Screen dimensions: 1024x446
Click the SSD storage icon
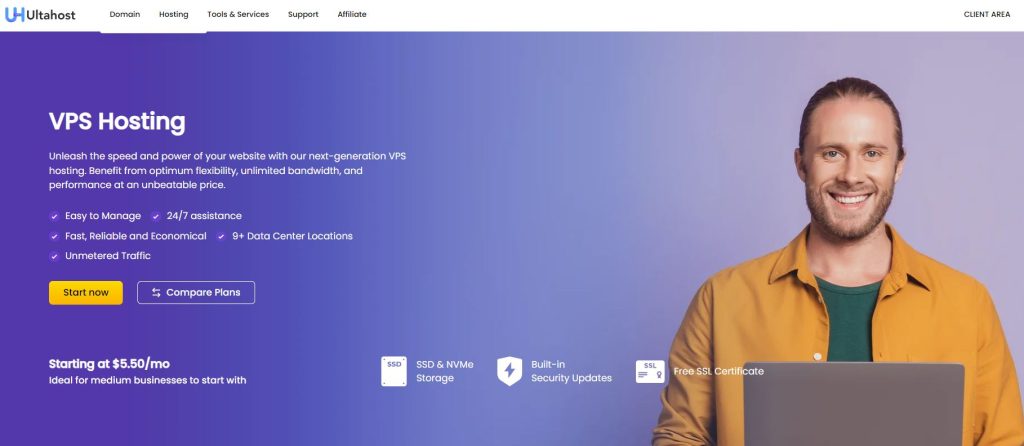click(394, 371)
